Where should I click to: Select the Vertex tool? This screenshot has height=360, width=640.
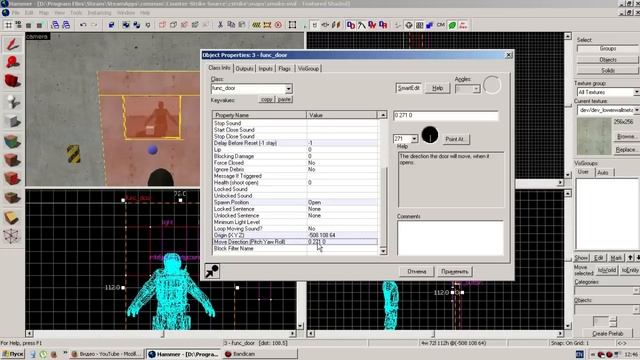tap(12, 236)
